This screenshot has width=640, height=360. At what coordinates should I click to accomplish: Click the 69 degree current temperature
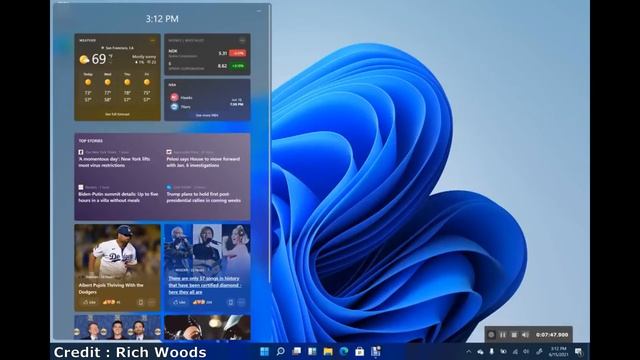tap(99, 59)
